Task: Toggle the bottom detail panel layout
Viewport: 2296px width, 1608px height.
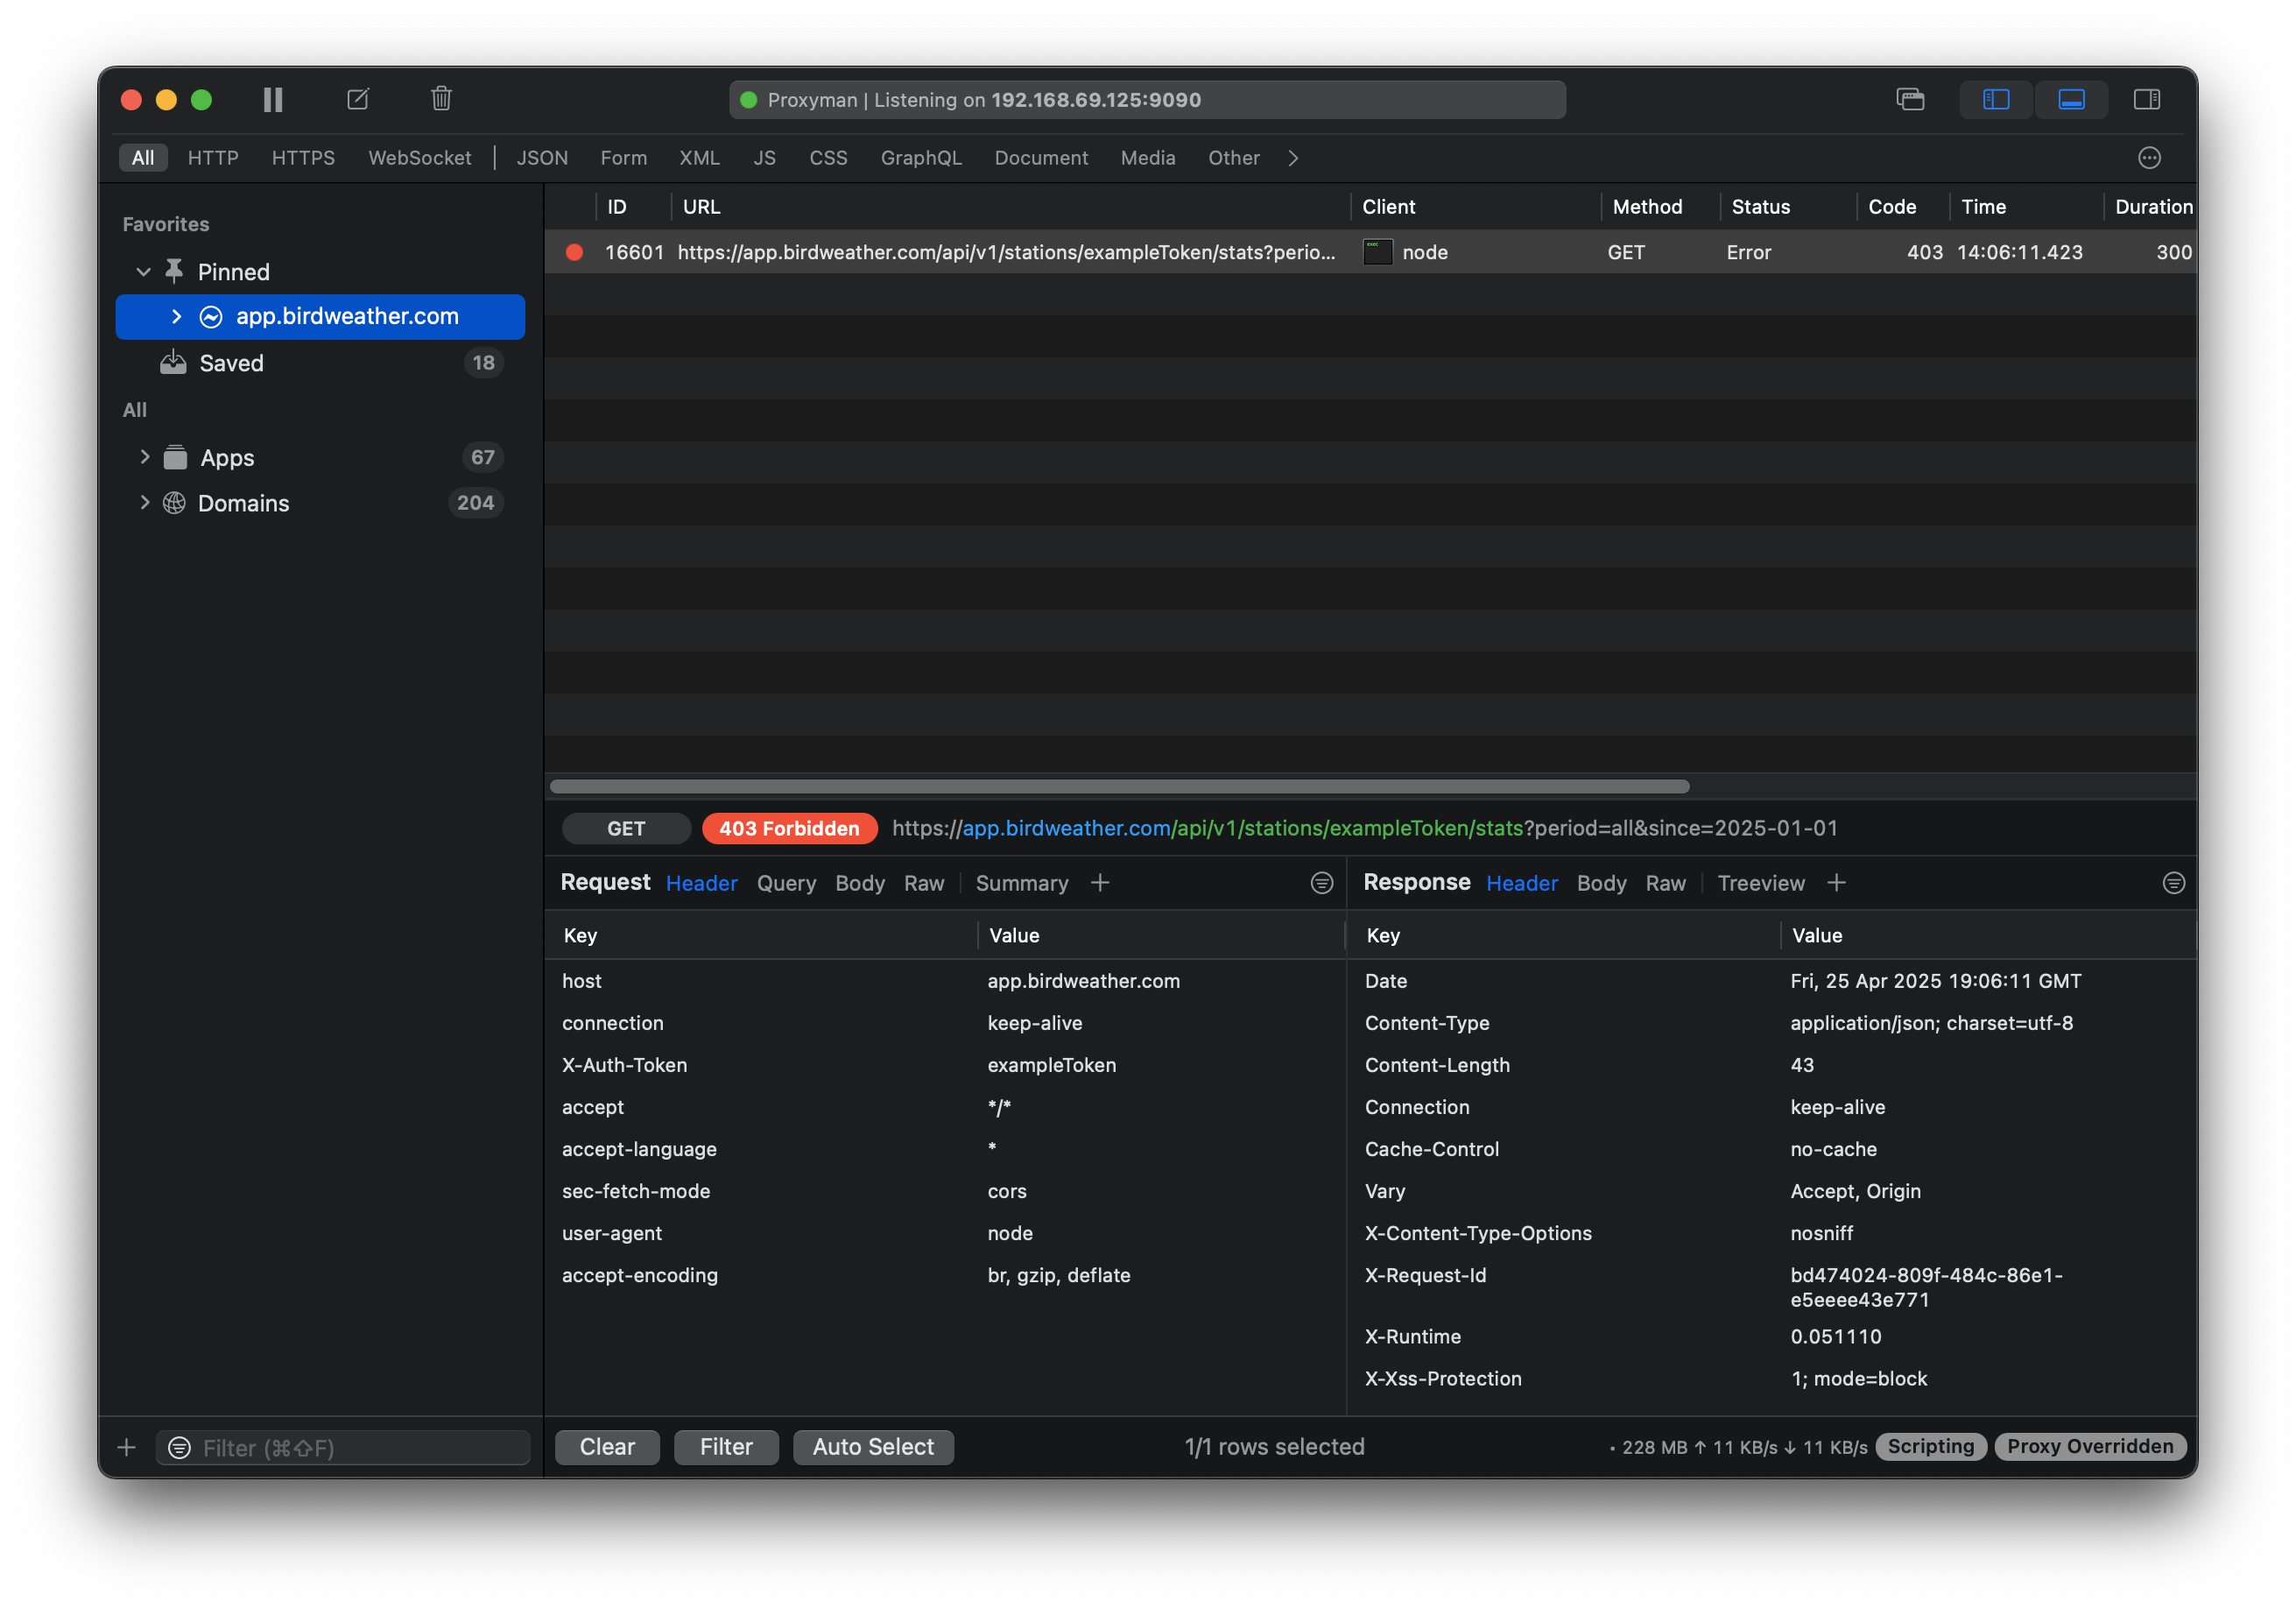Action: pyautogui.click(x=2071, y=99)
